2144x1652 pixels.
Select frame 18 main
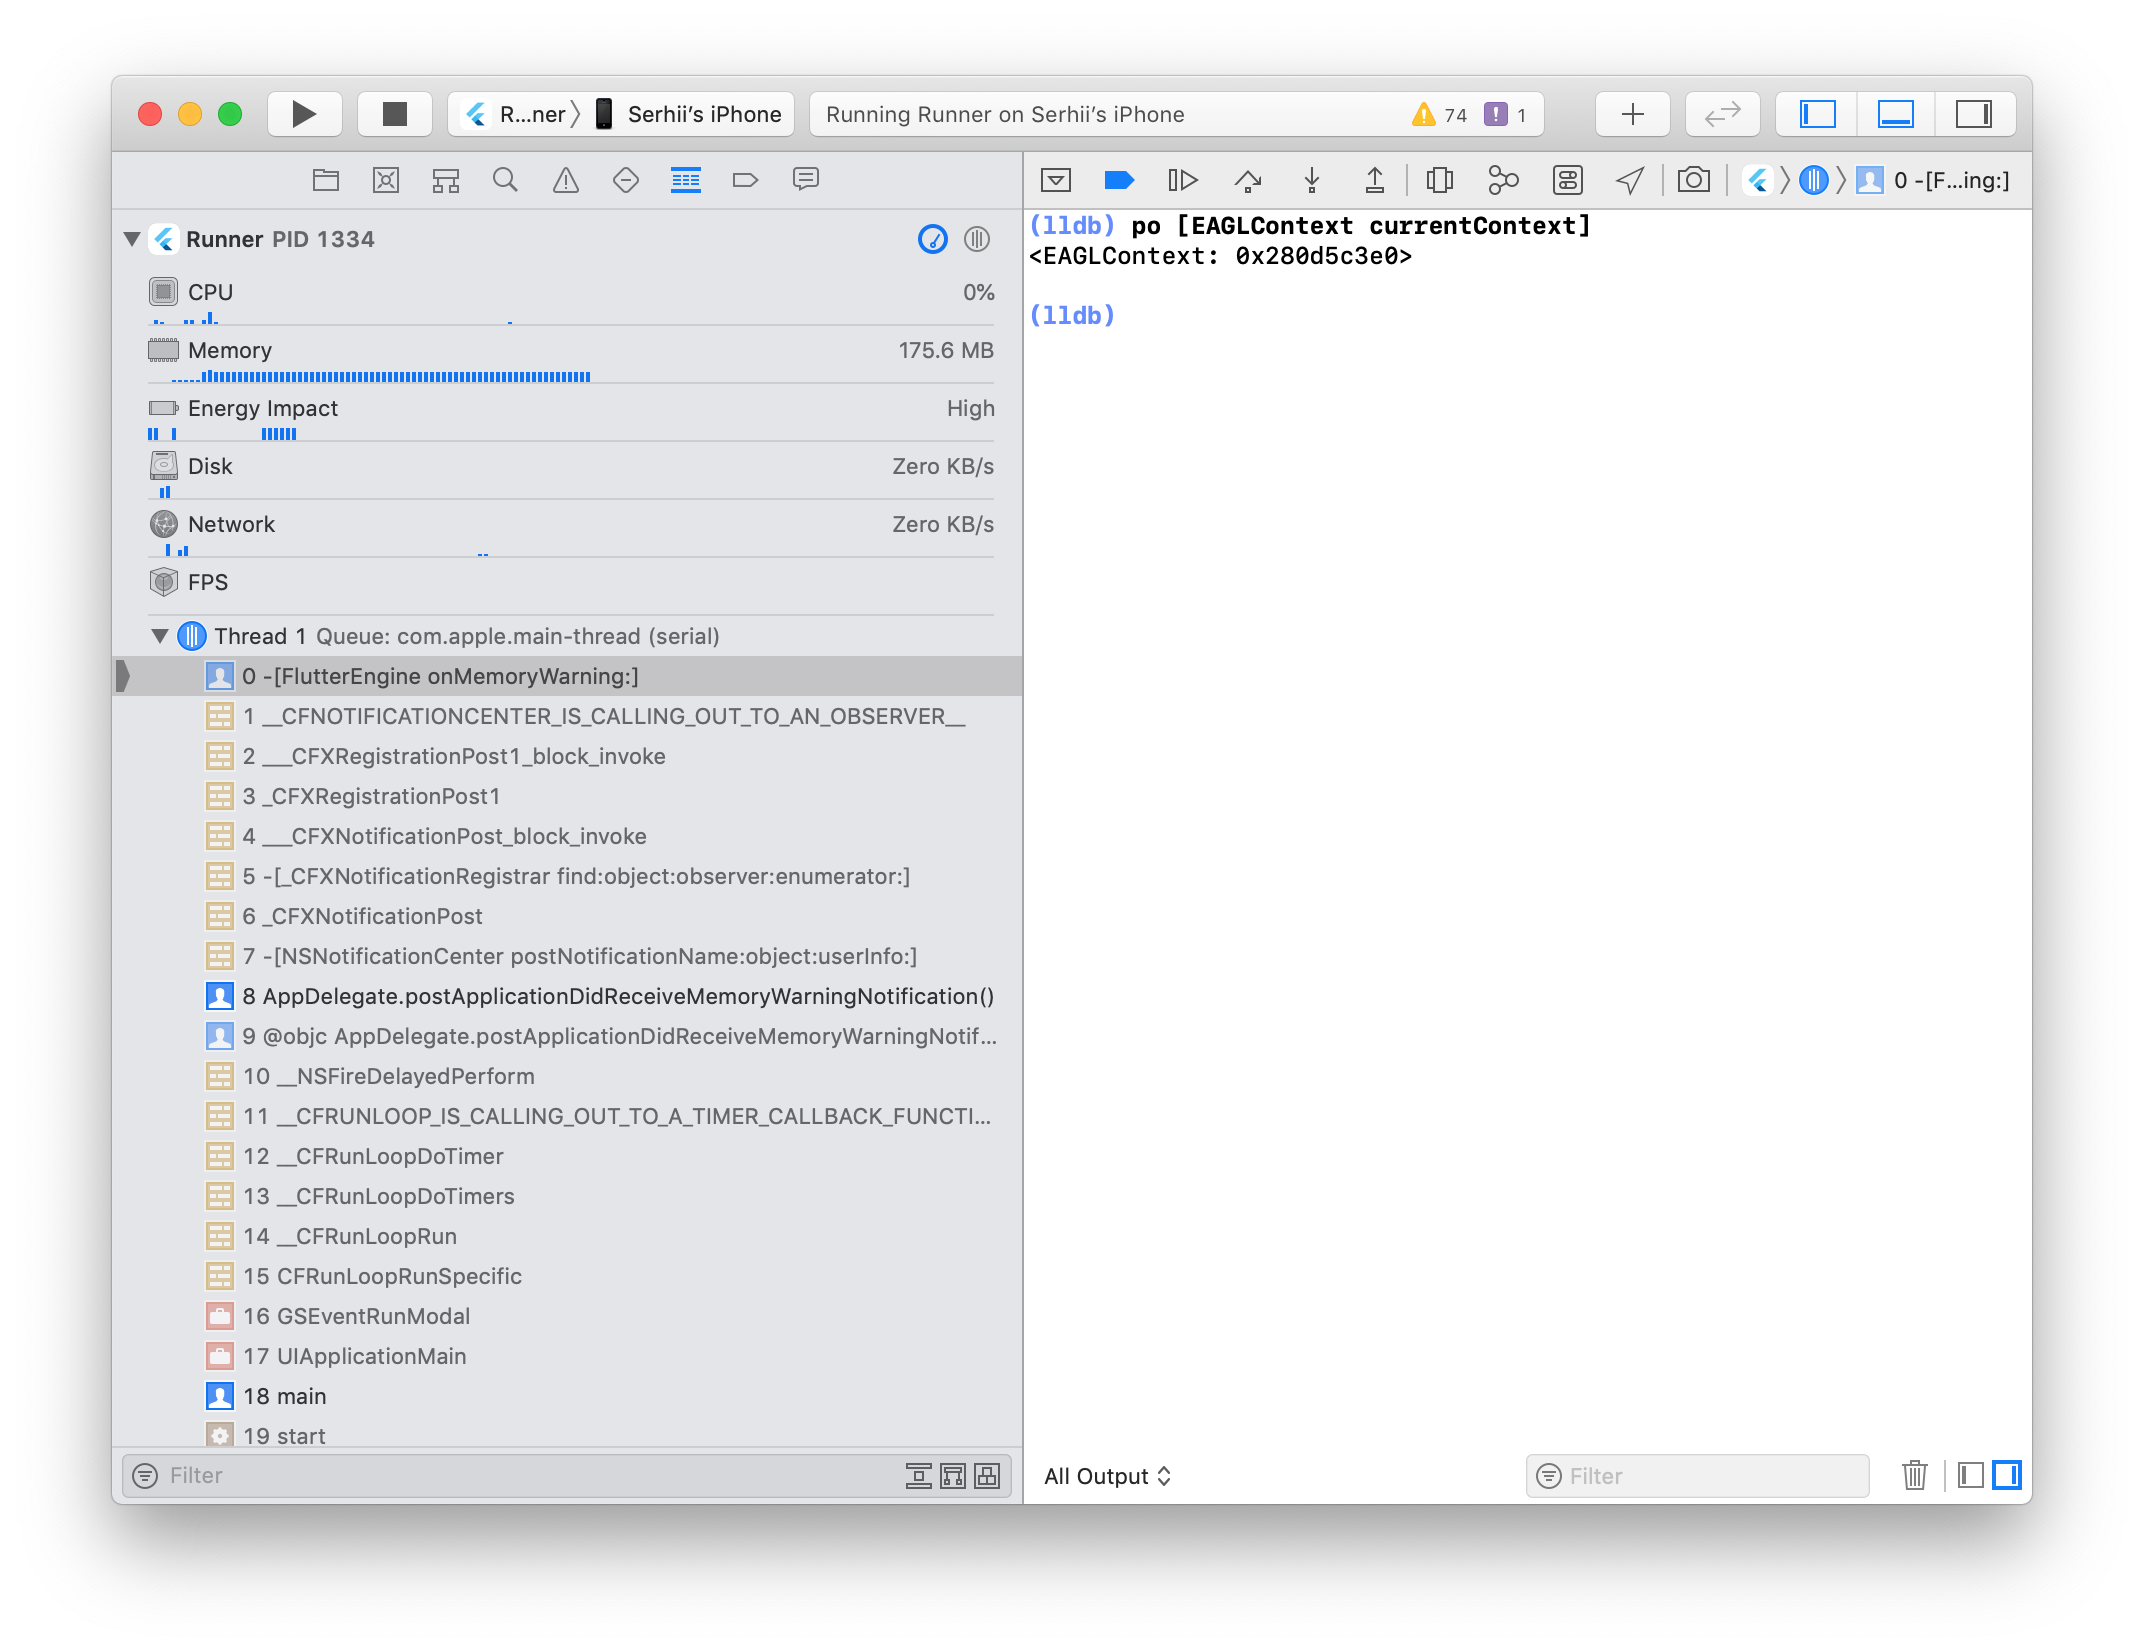[x=567, y=1396]
